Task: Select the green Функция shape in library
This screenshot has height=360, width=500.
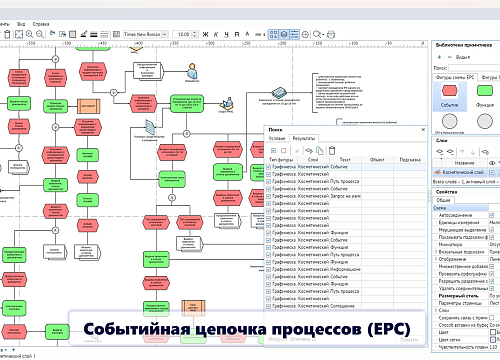Action: click(x=485, y=91)
